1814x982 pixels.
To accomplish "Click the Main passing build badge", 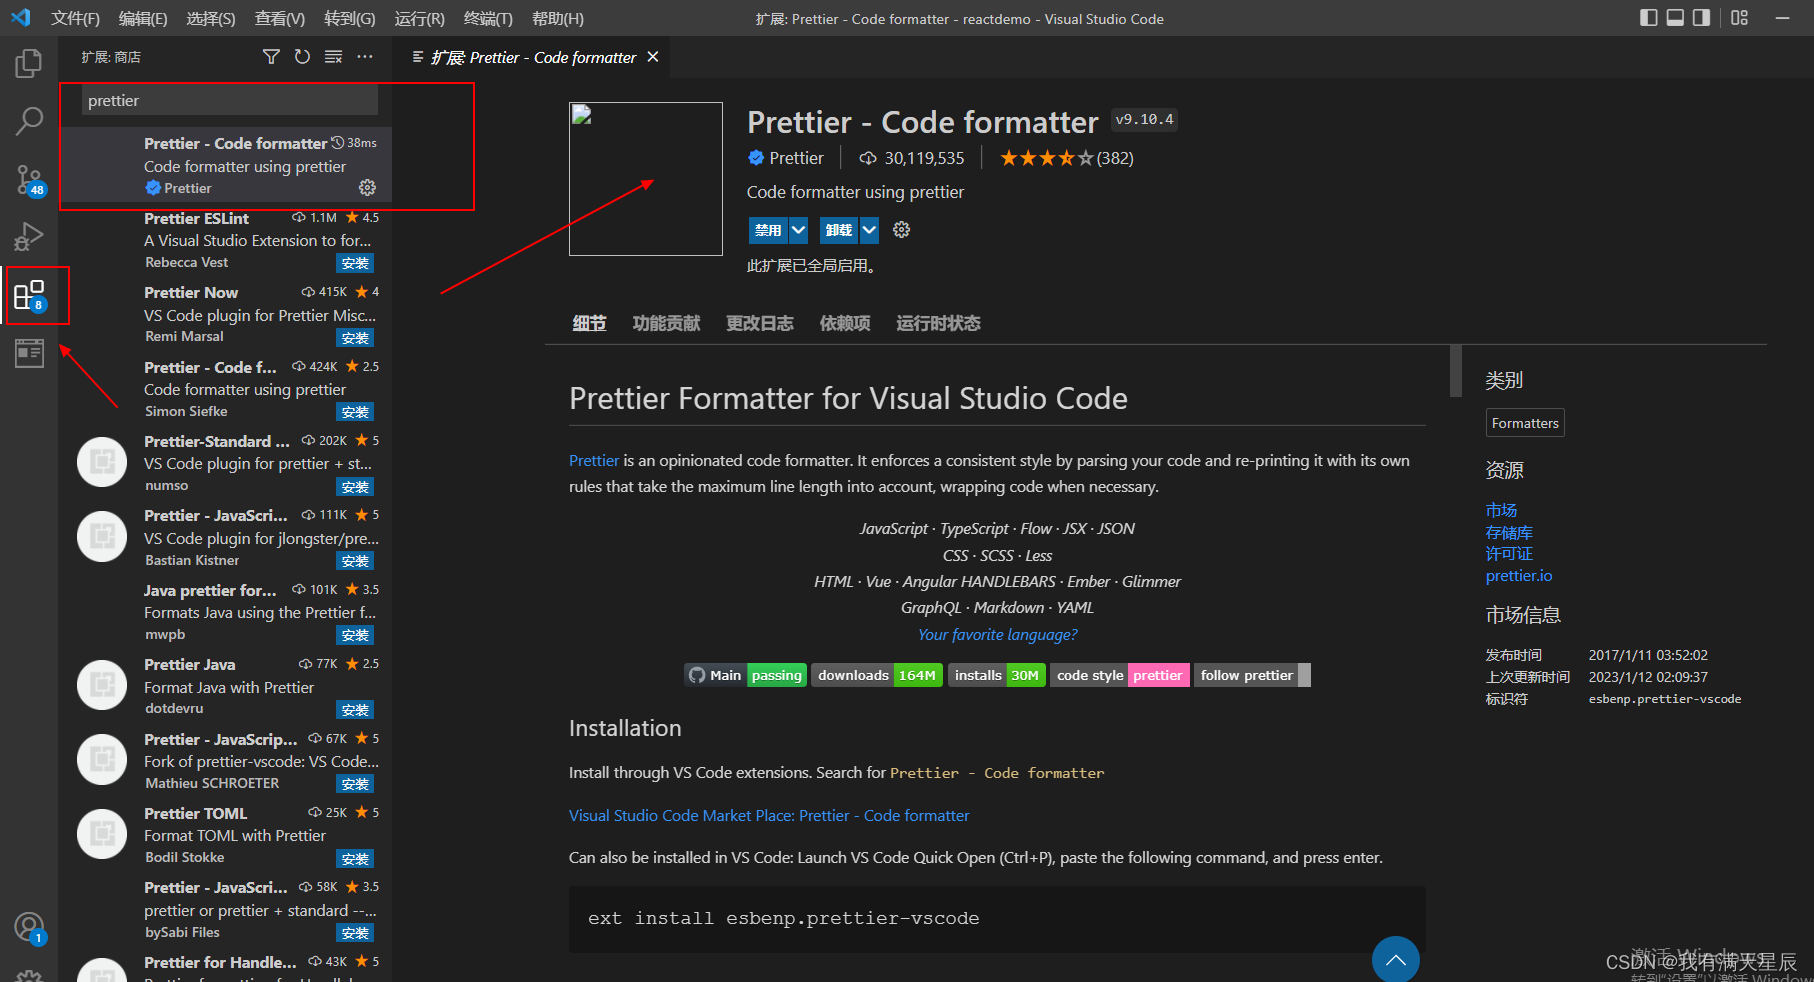I will pos(746,676).
